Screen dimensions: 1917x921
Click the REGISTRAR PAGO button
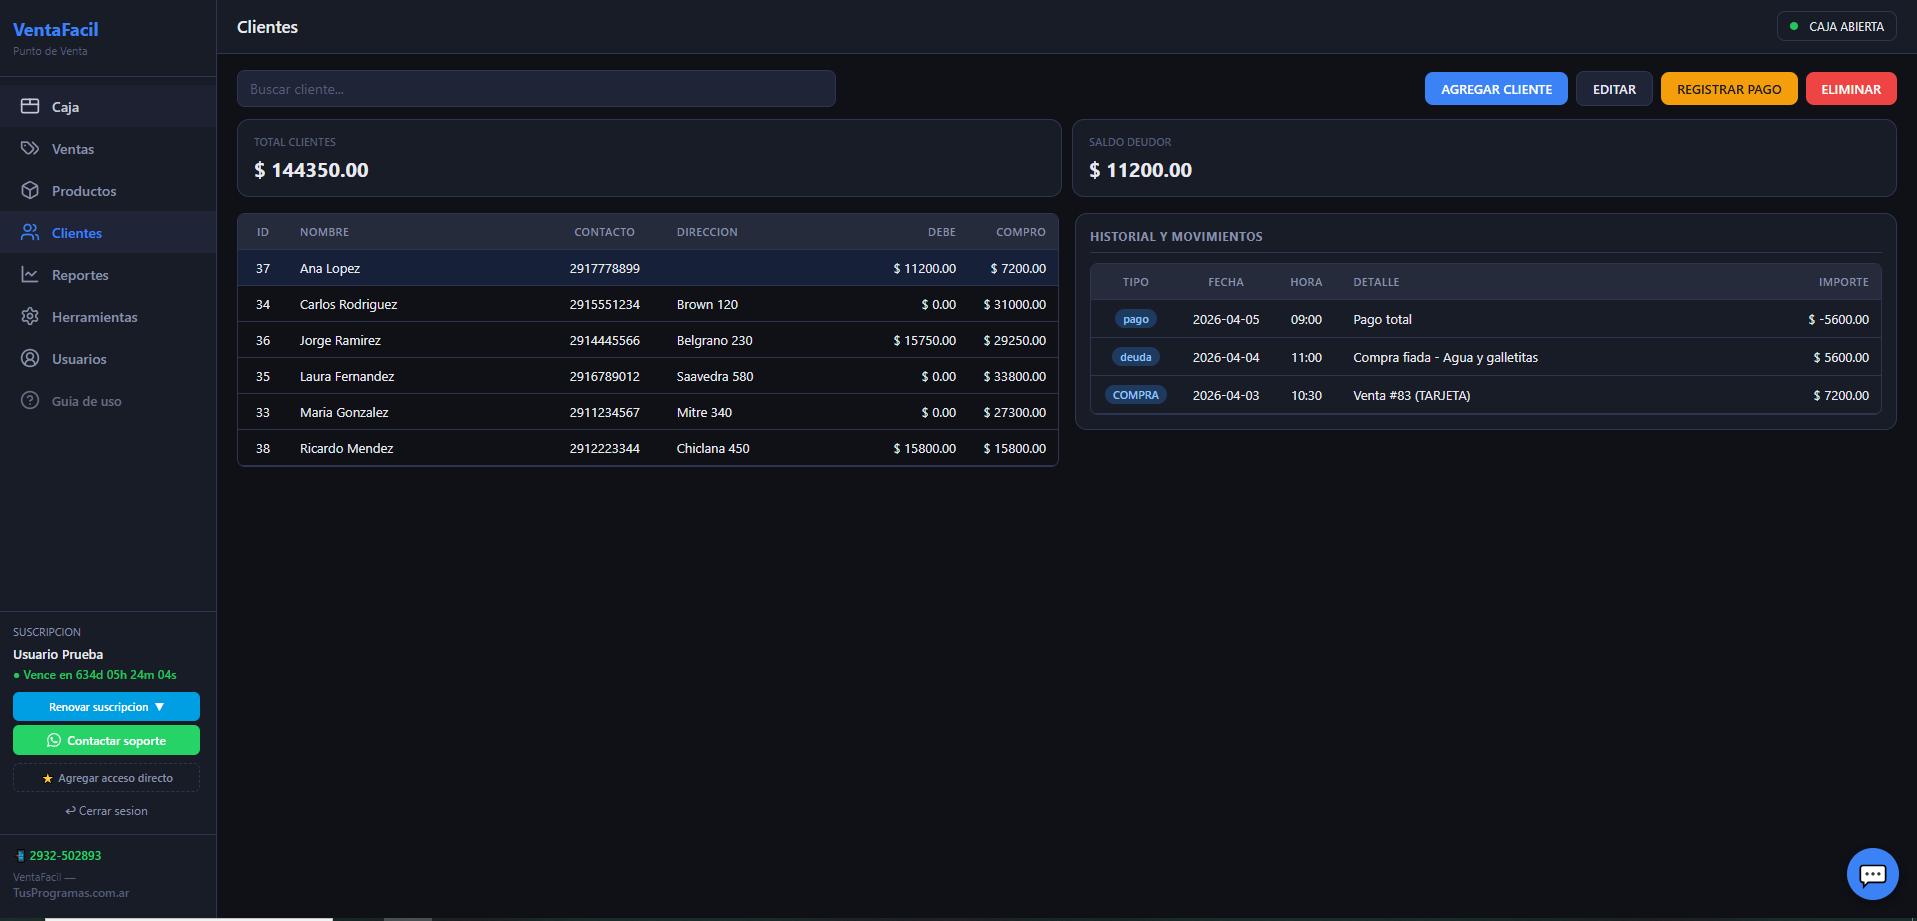[1728, 89]
